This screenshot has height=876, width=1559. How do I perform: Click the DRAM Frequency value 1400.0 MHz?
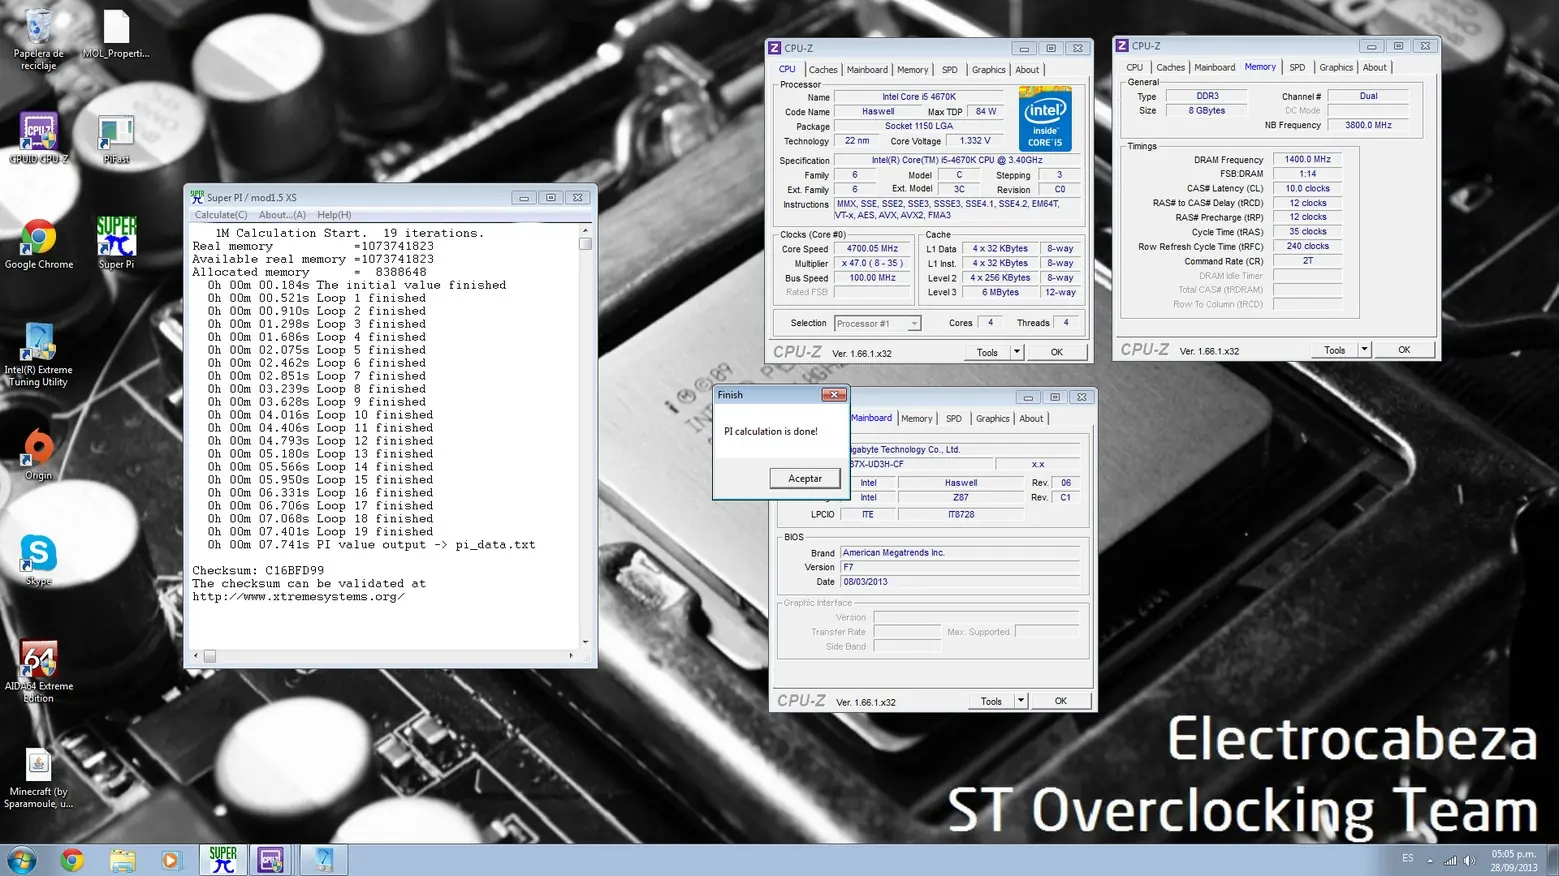click(1307, 160)
